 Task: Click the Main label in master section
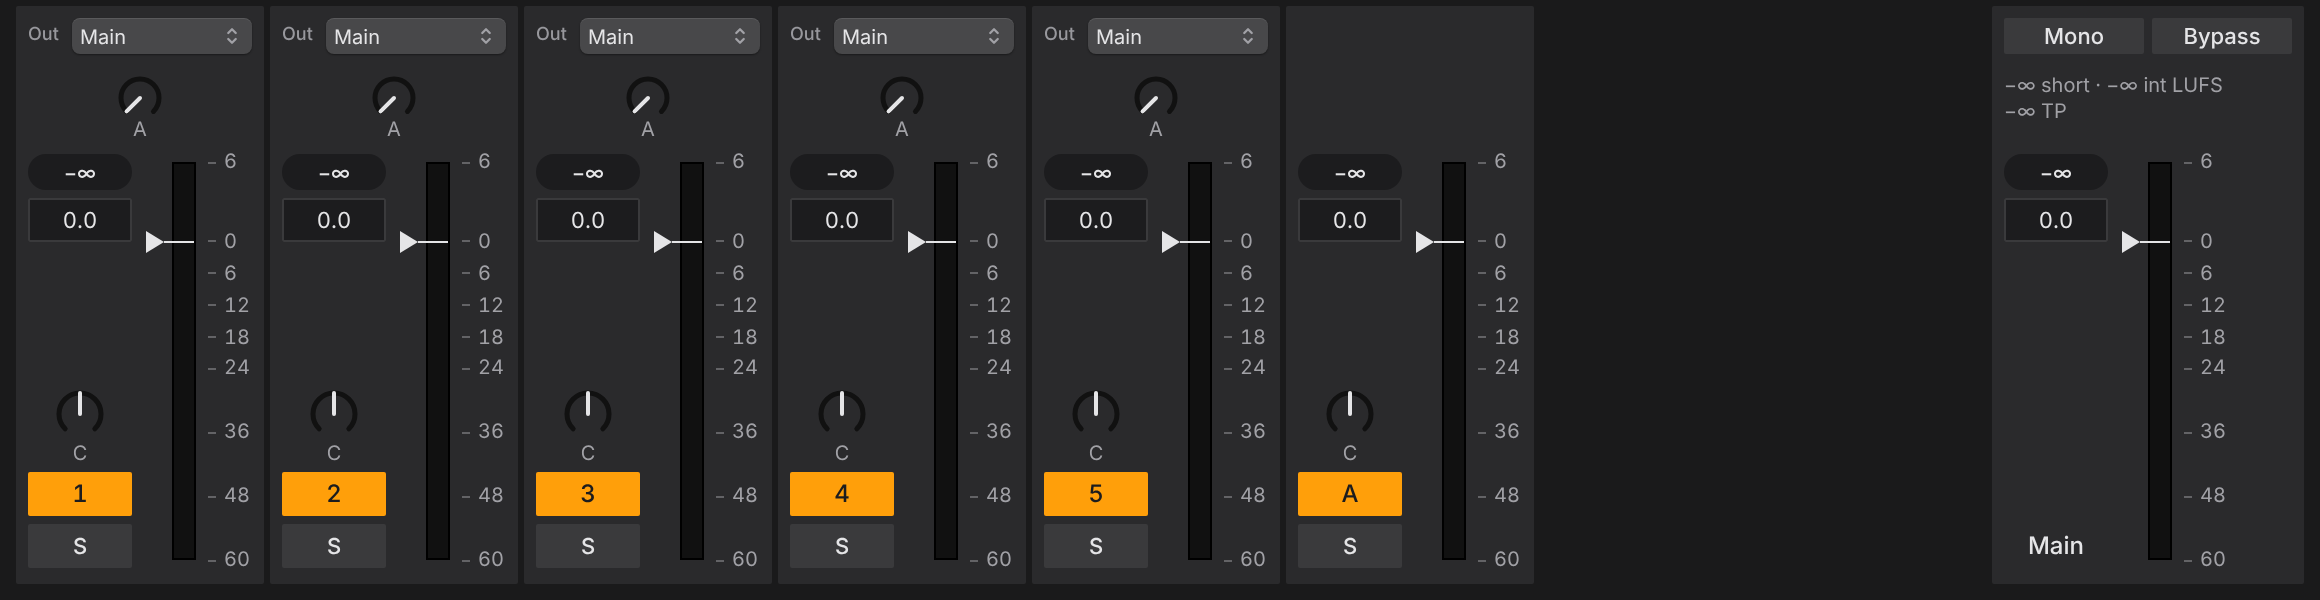click(x=2056, y=545)
